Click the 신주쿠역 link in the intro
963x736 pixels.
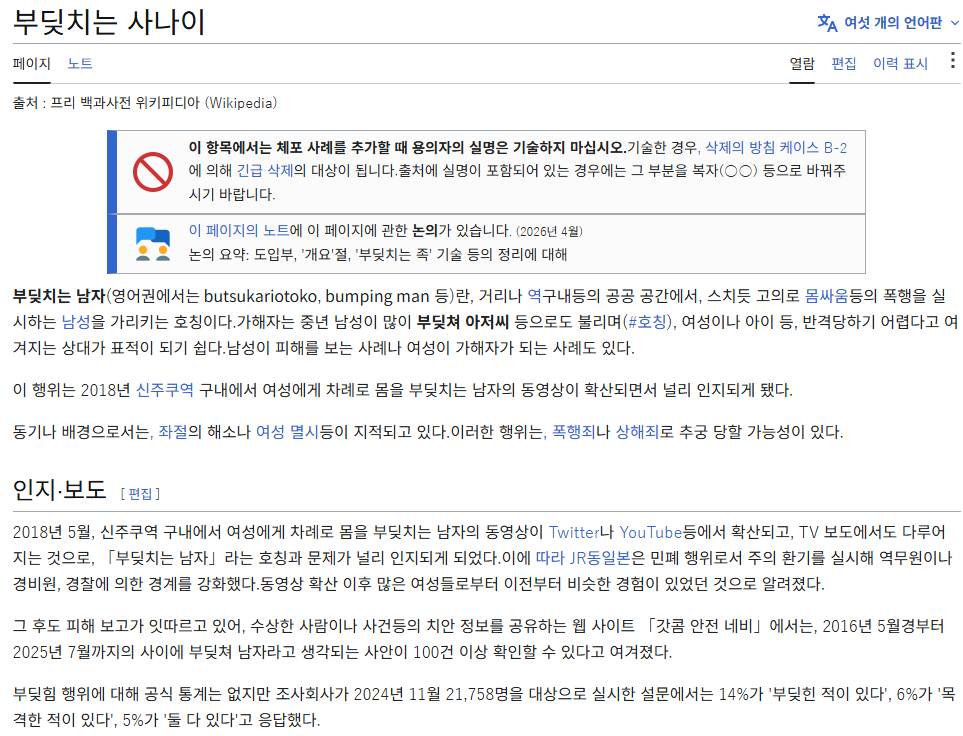pyautogui.click(x=165, y=390)
